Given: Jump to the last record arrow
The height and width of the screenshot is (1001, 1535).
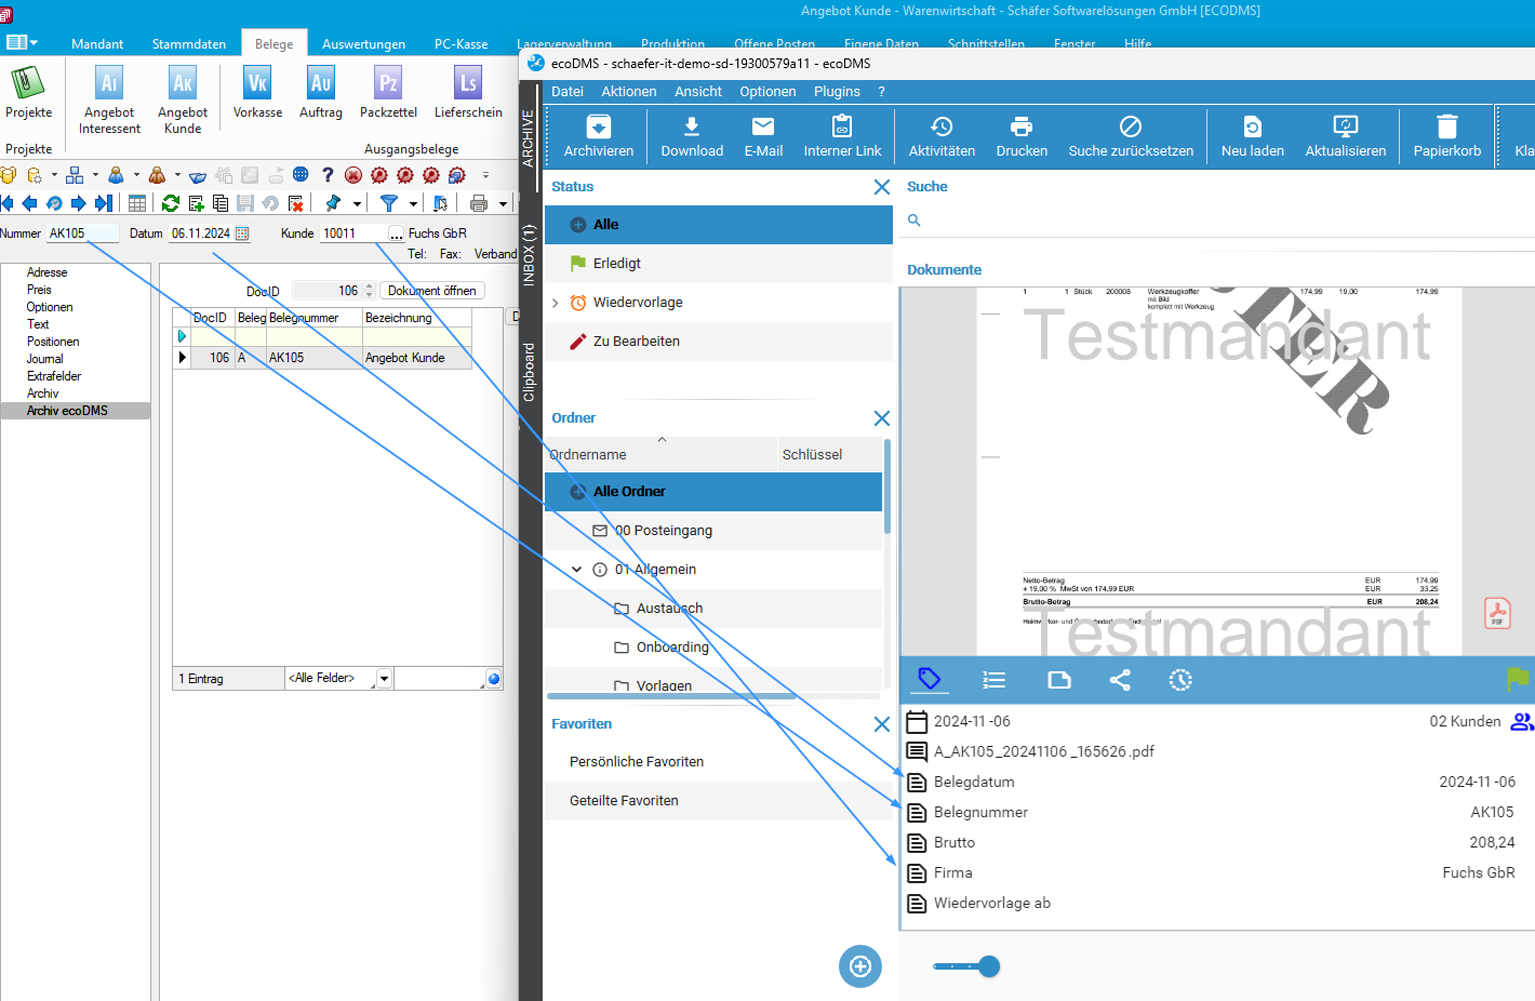Looking at the screenshot, I should pos(103,203).
